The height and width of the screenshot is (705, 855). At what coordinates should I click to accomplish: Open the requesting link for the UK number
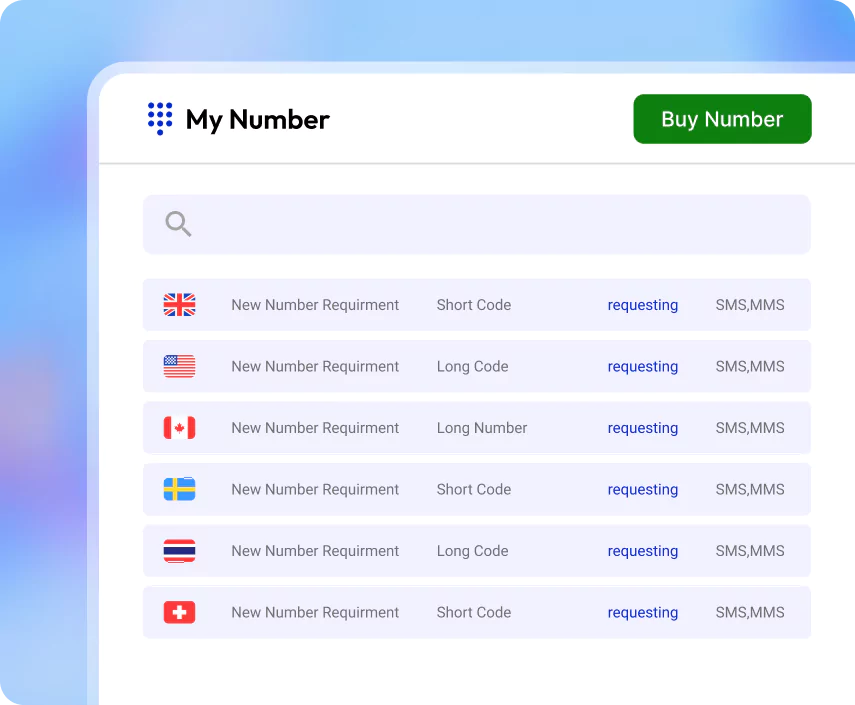click(643, 305)
